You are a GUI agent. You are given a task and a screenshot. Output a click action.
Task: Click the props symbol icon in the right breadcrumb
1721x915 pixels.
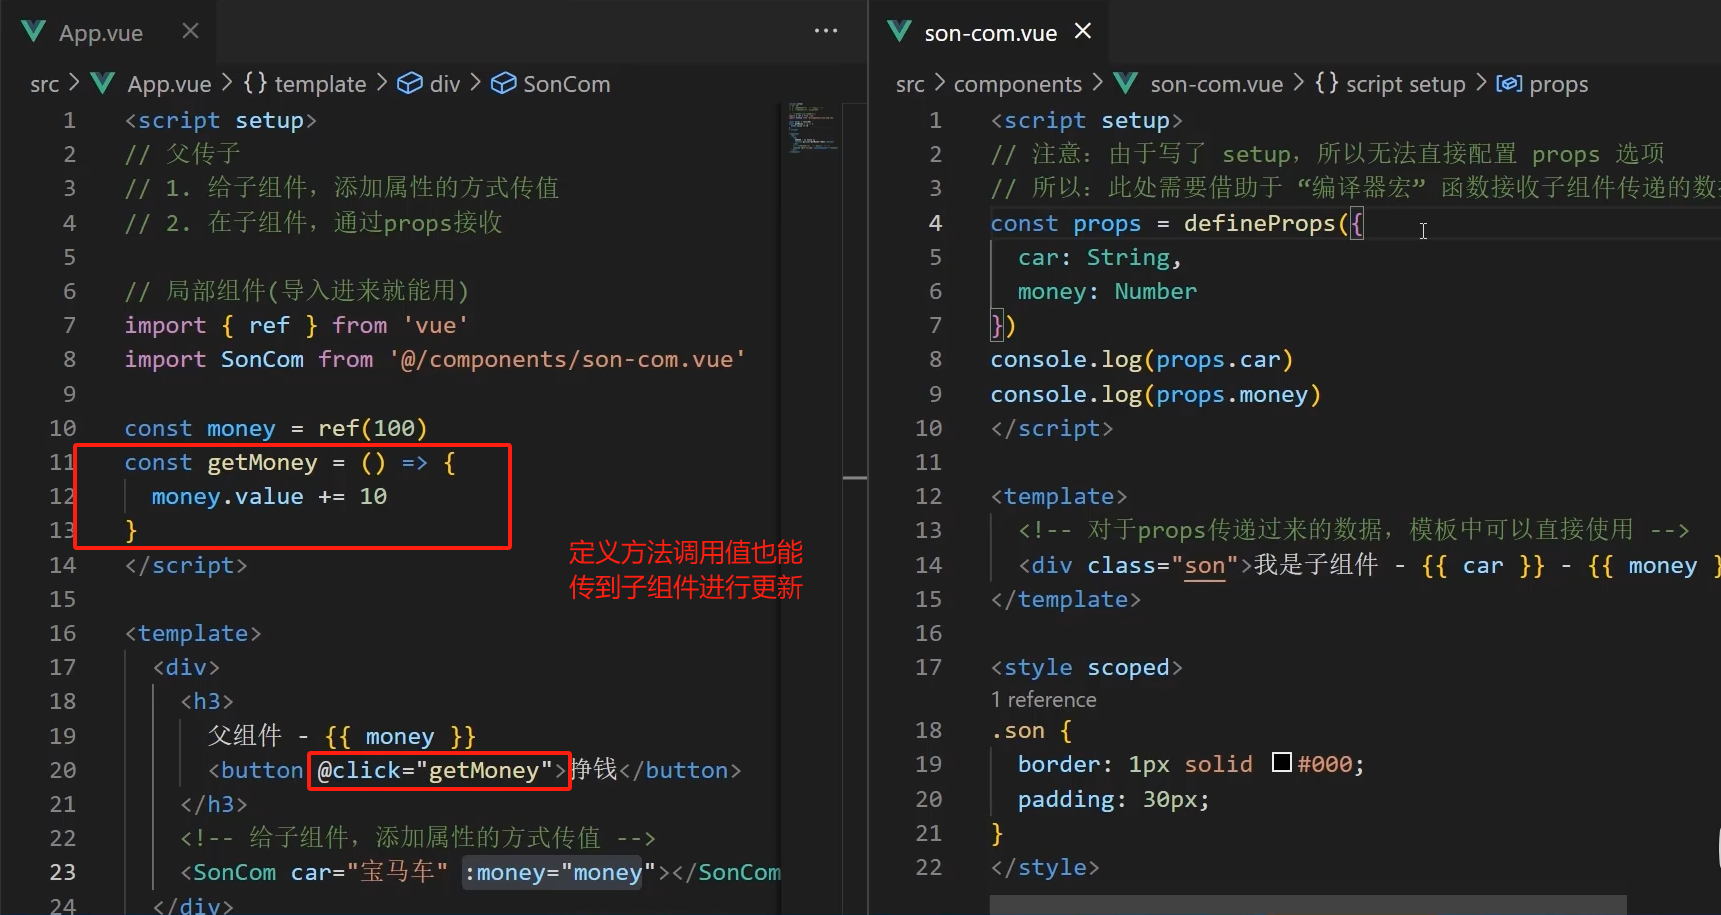tap(1509, 84)
